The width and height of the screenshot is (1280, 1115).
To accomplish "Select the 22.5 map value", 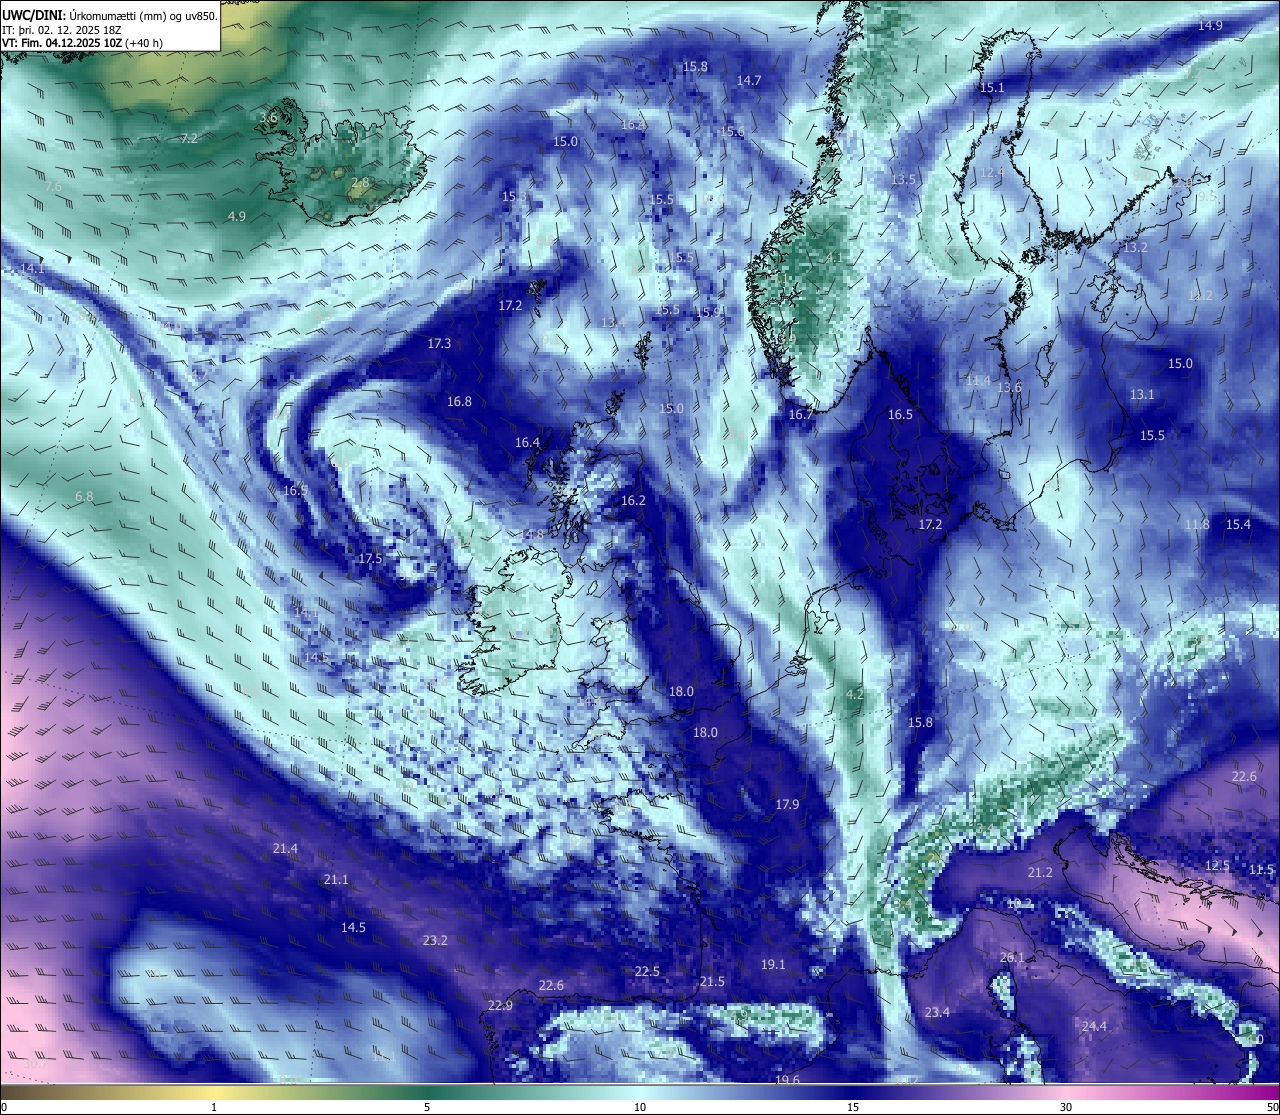I will coord(647,971).
